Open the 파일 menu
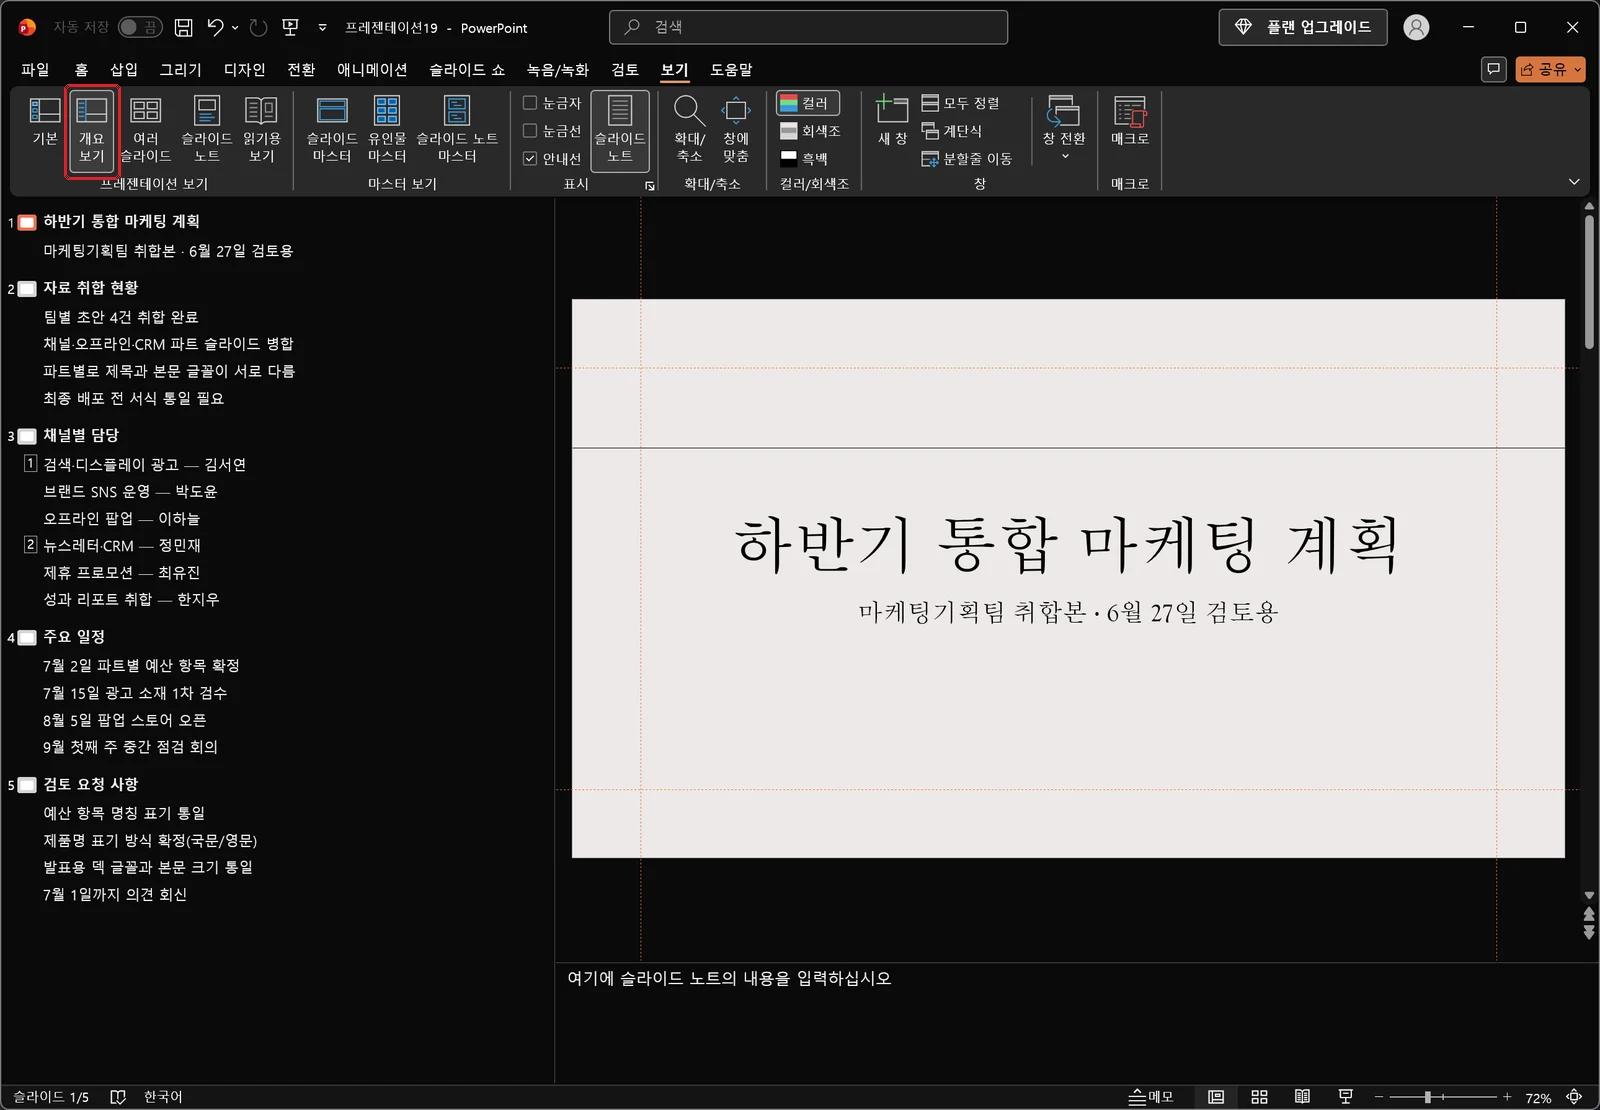Screen dimensions: 1600x1110 (x=35, y=69)
